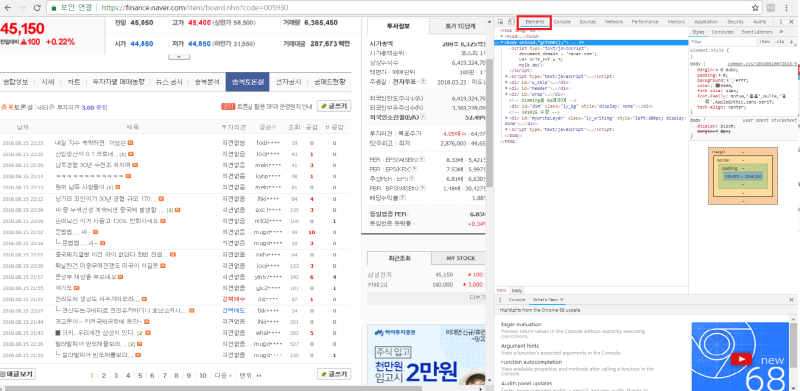Add new style rule plus icon
The height and width of the screenshot is (391, 800).
791,41
